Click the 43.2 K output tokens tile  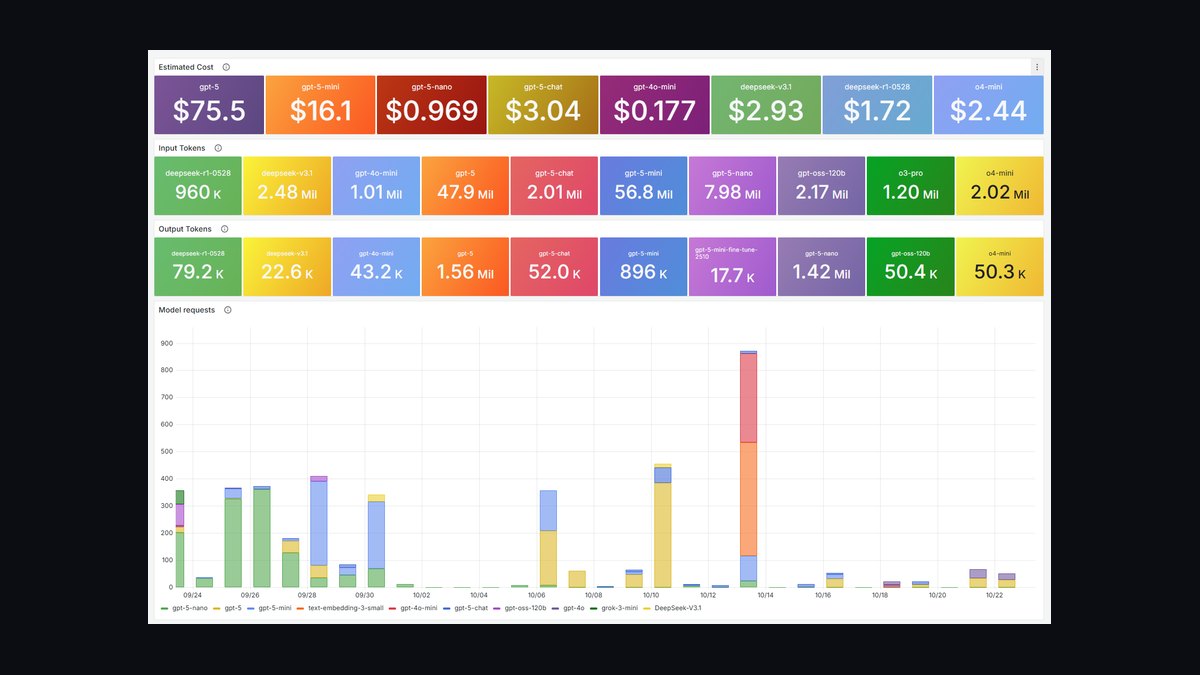[x=376, y=267]
